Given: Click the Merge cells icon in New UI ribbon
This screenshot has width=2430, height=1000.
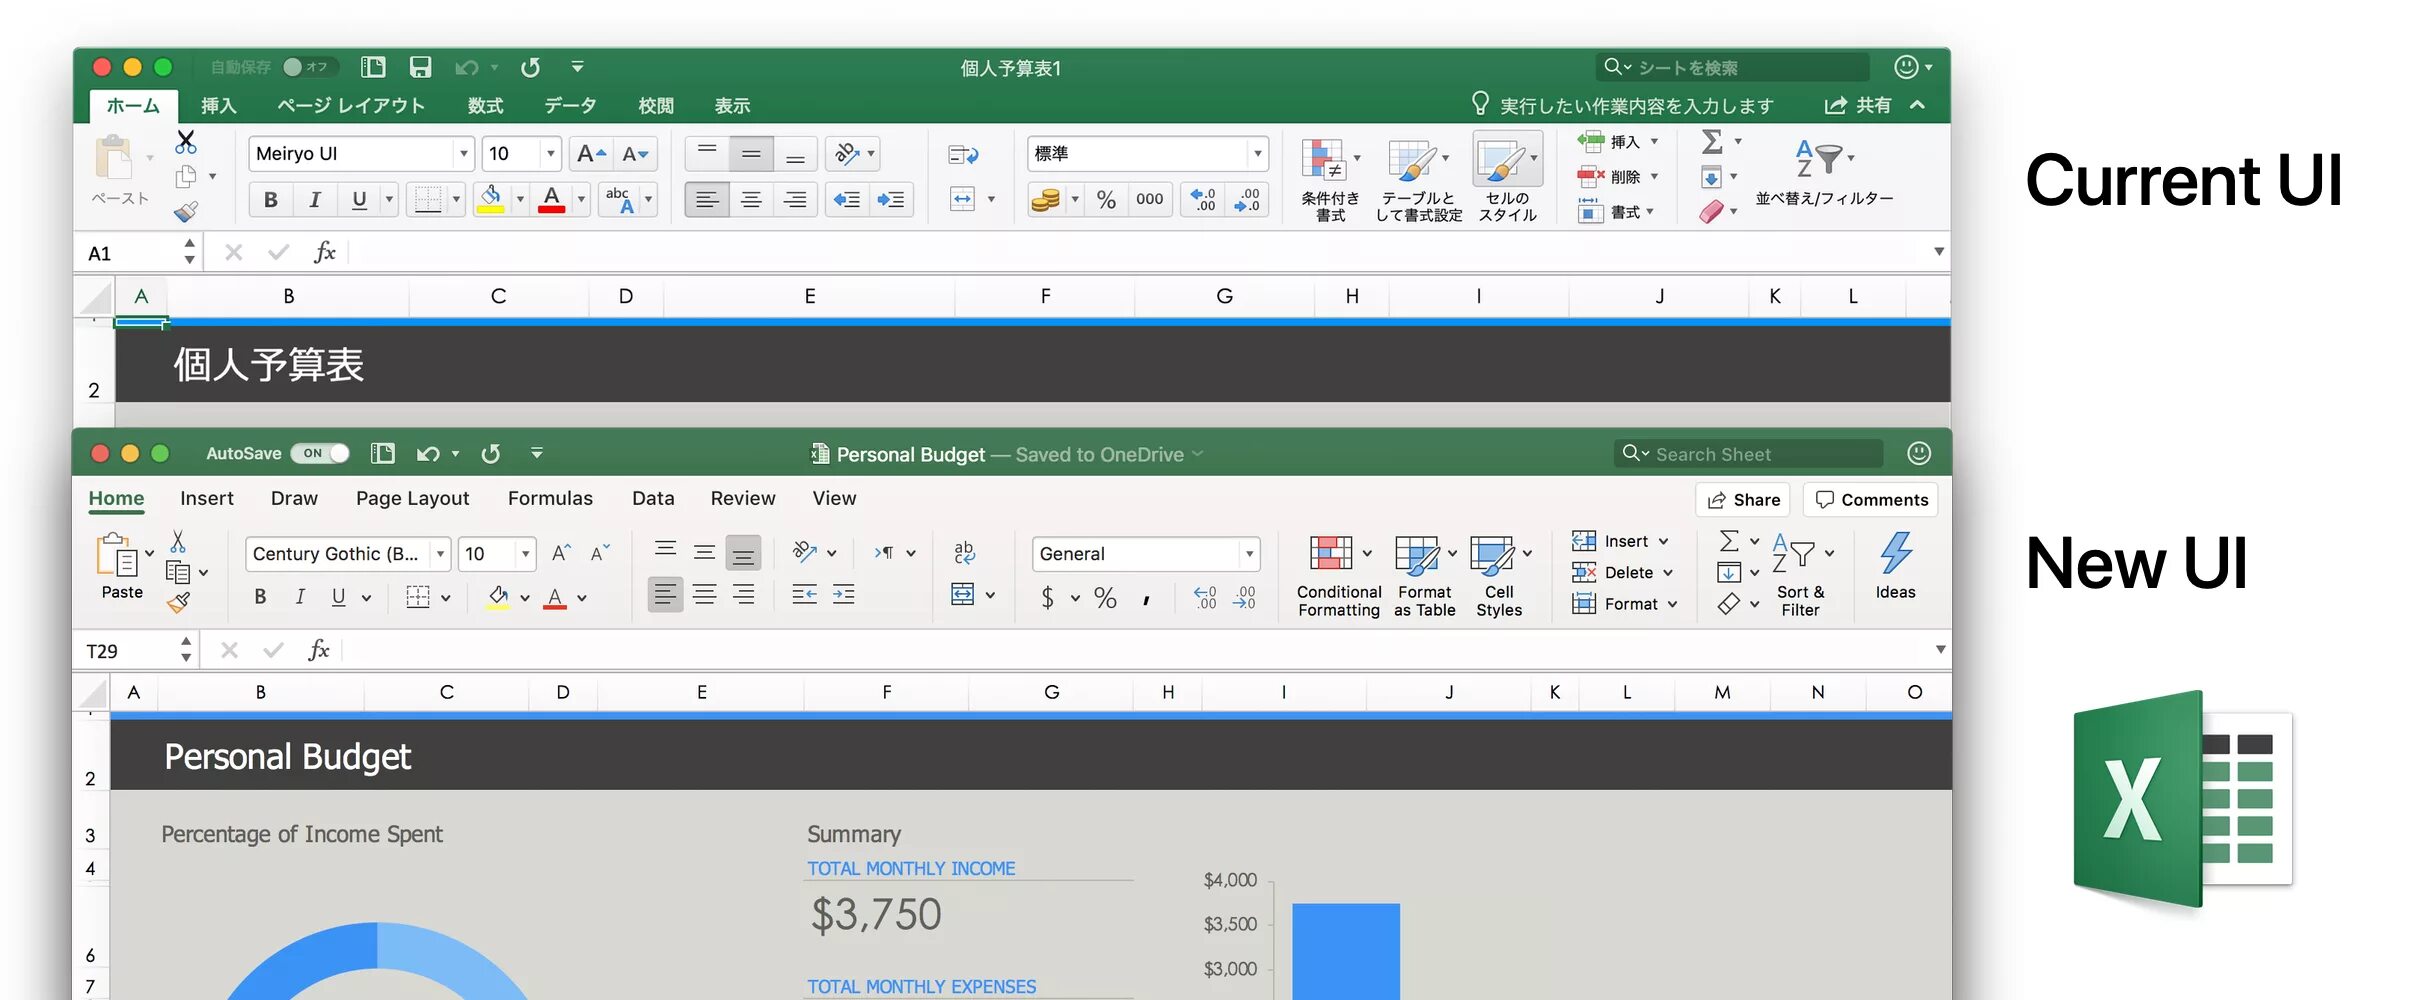Looking at the screenshot, I should point(962,595).
